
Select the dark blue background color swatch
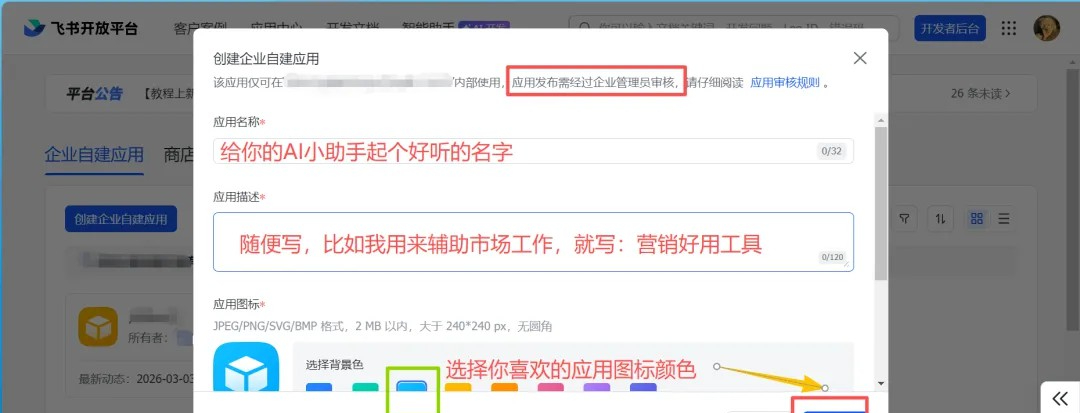pos(318,388)
